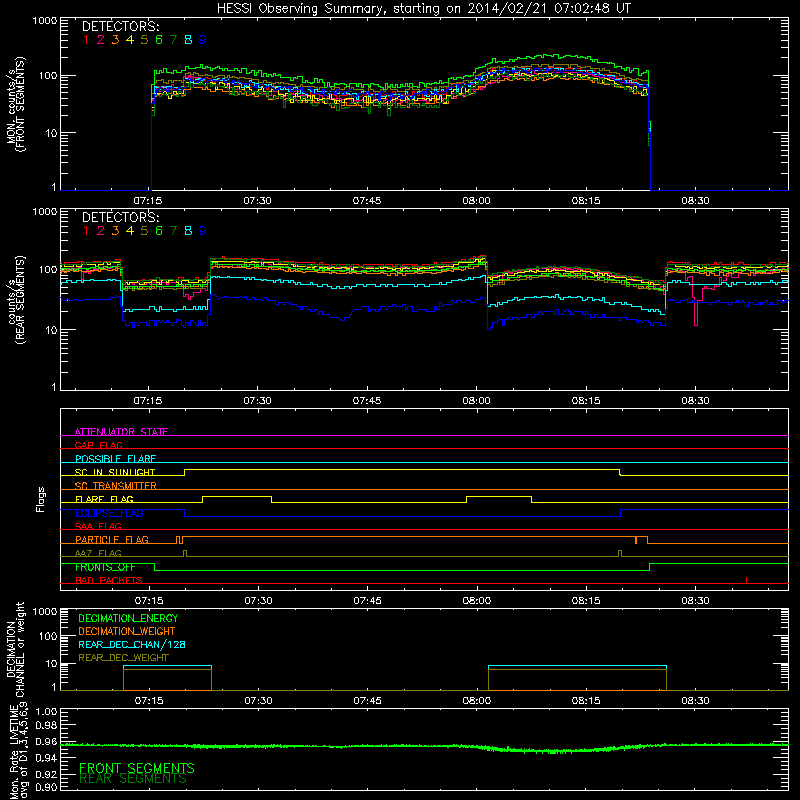The height and width of the screenshot is (800, 800).
Task: Click the REAR SEGMENTS livetime legend
Action: [133, 779]
